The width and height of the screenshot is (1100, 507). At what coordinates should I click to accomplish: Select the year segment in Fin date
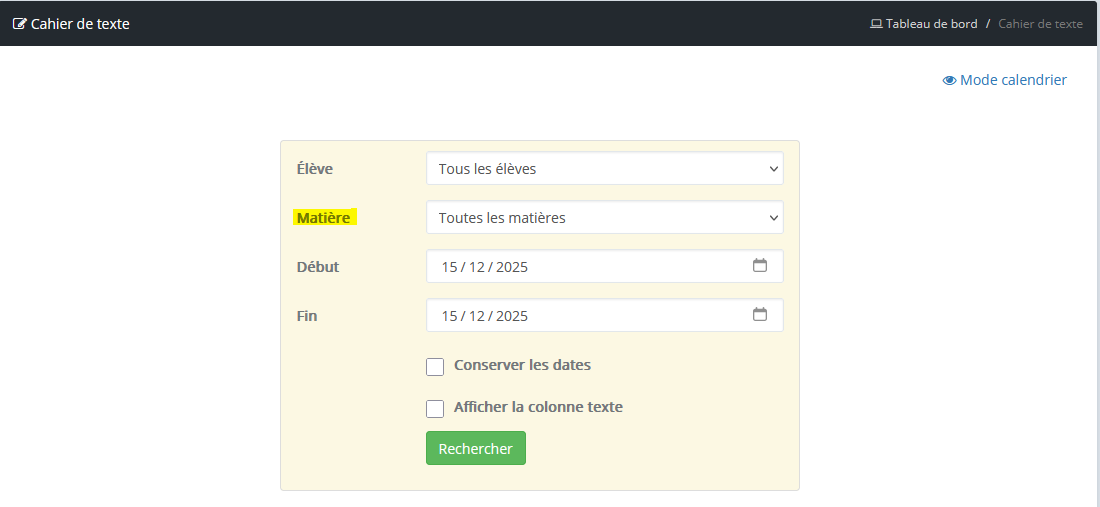click(x=511, y=316)
